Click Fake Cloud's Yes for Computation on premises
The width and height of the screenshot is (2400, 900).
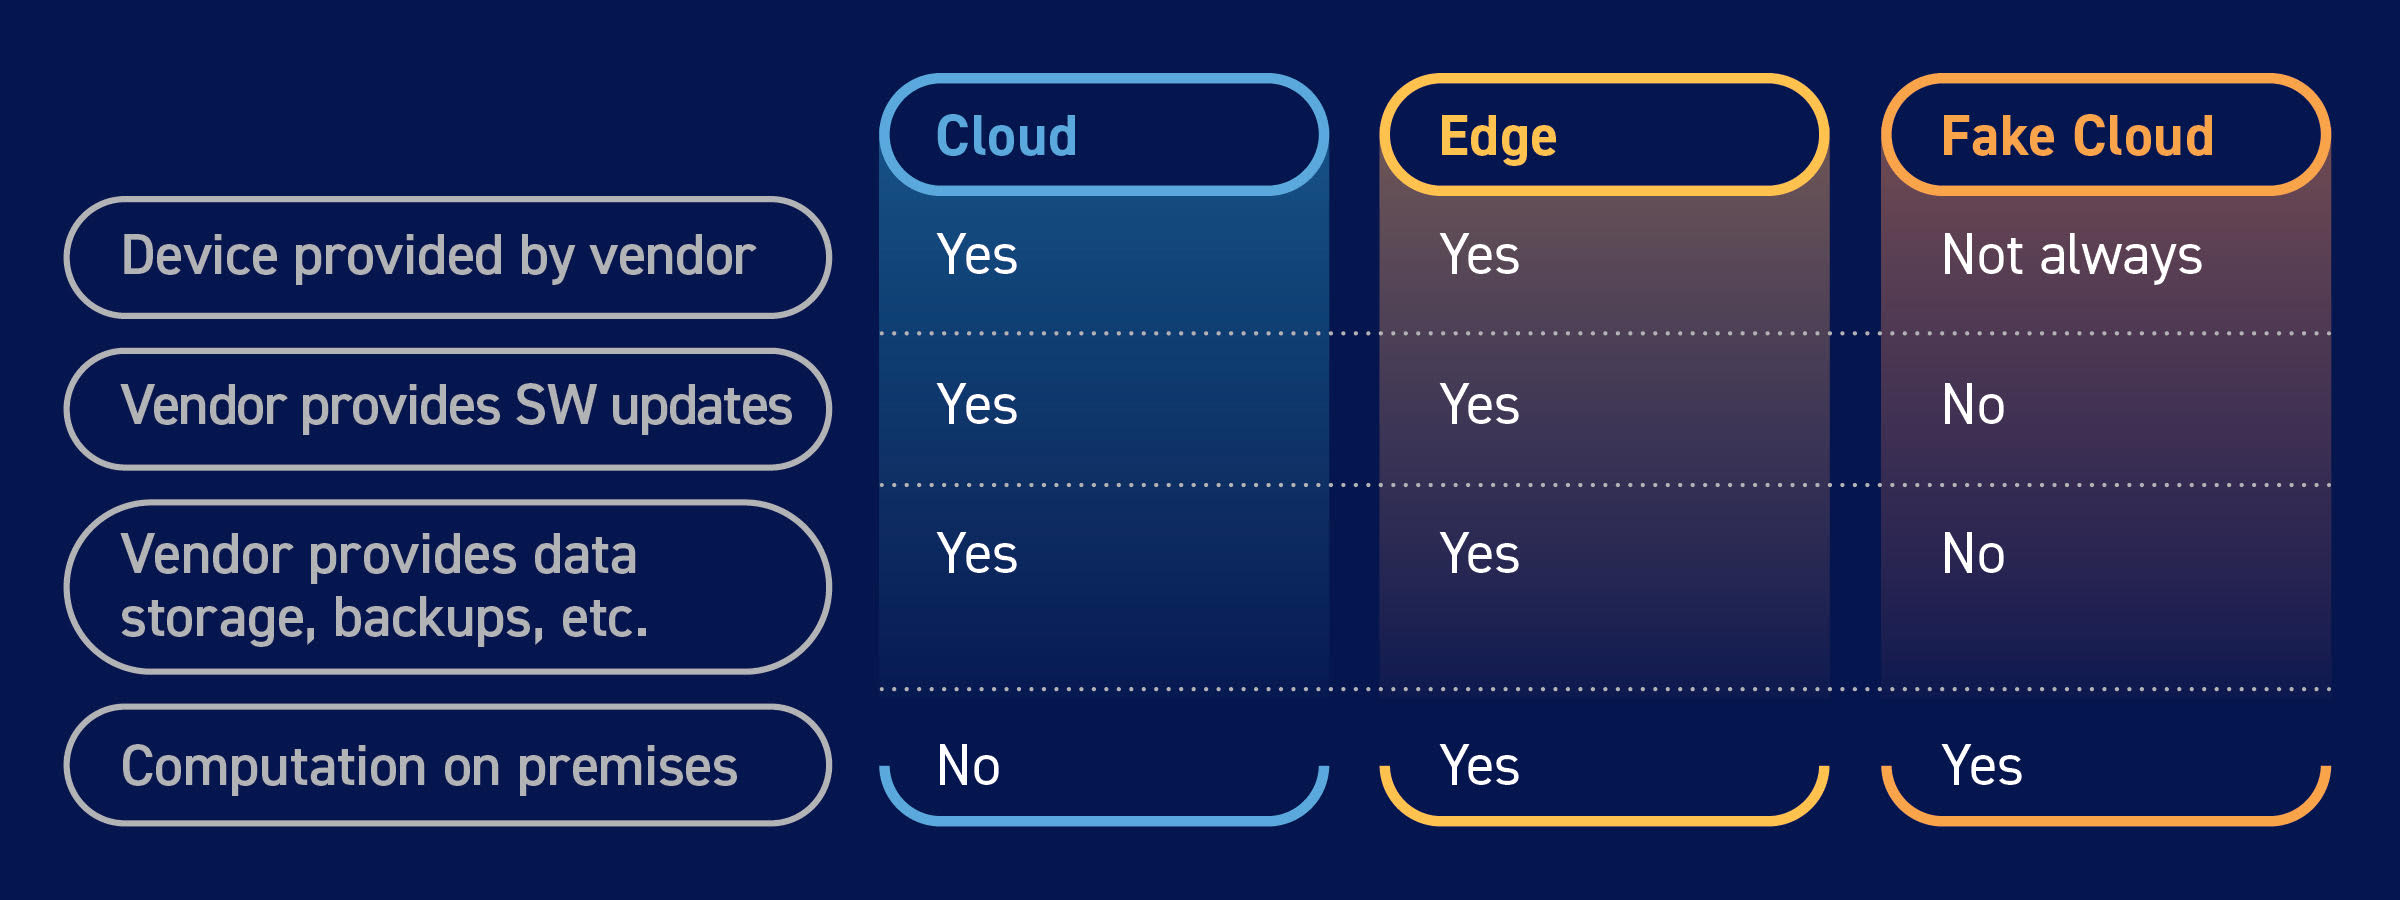(x=1981, y=766)
